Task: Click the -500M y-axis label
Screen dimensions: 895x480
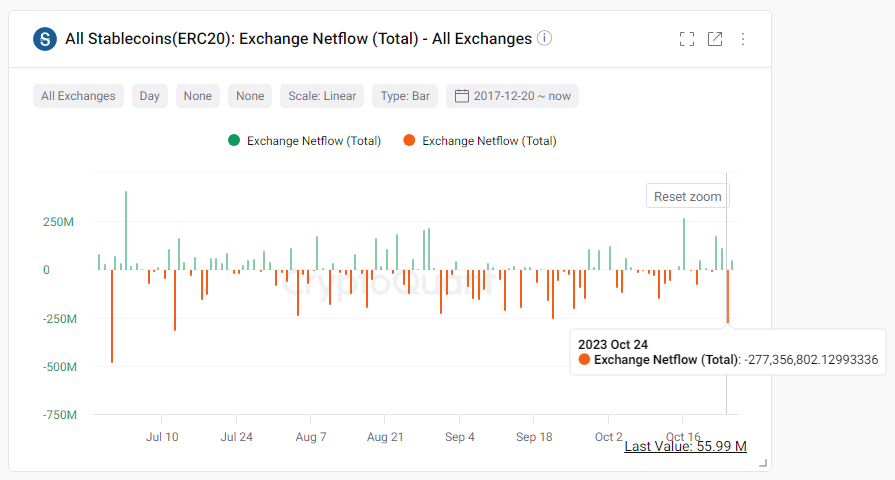Action: pos(59,367)
